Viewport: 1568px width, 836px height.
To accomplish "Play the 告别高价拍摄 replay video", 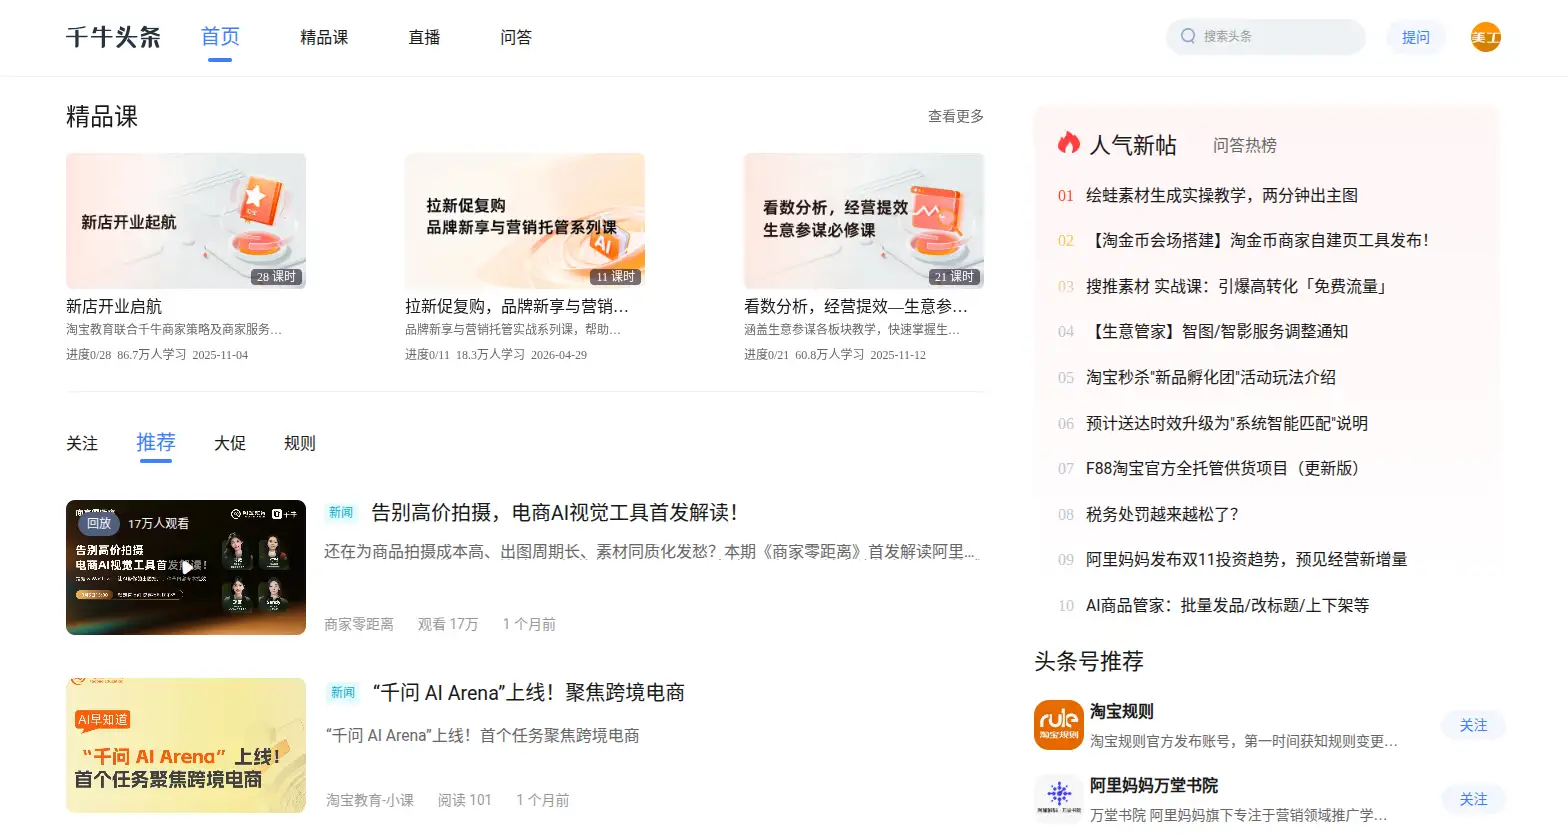I will point(186,567).
